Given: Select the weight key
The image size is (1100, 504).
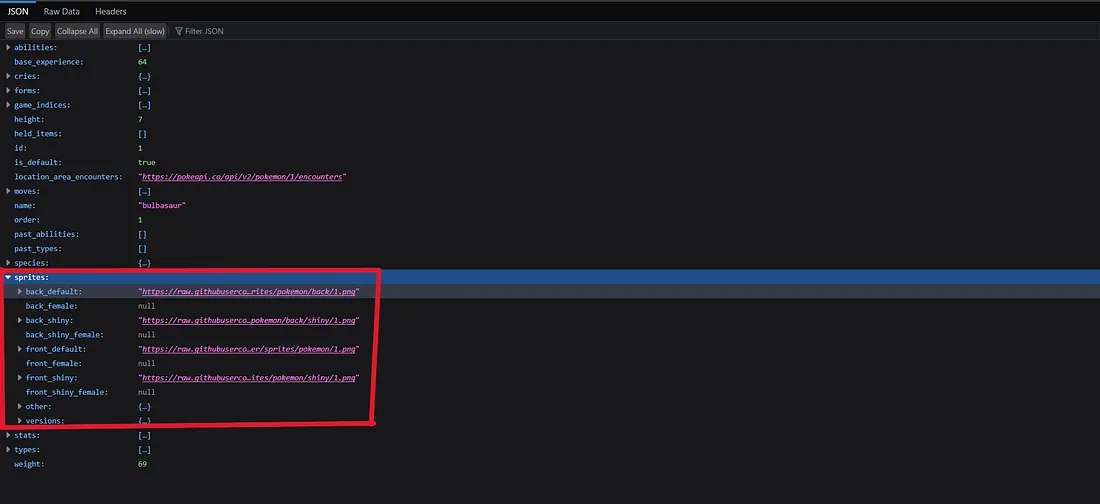Looking at the screenshot, I should 29,464.
